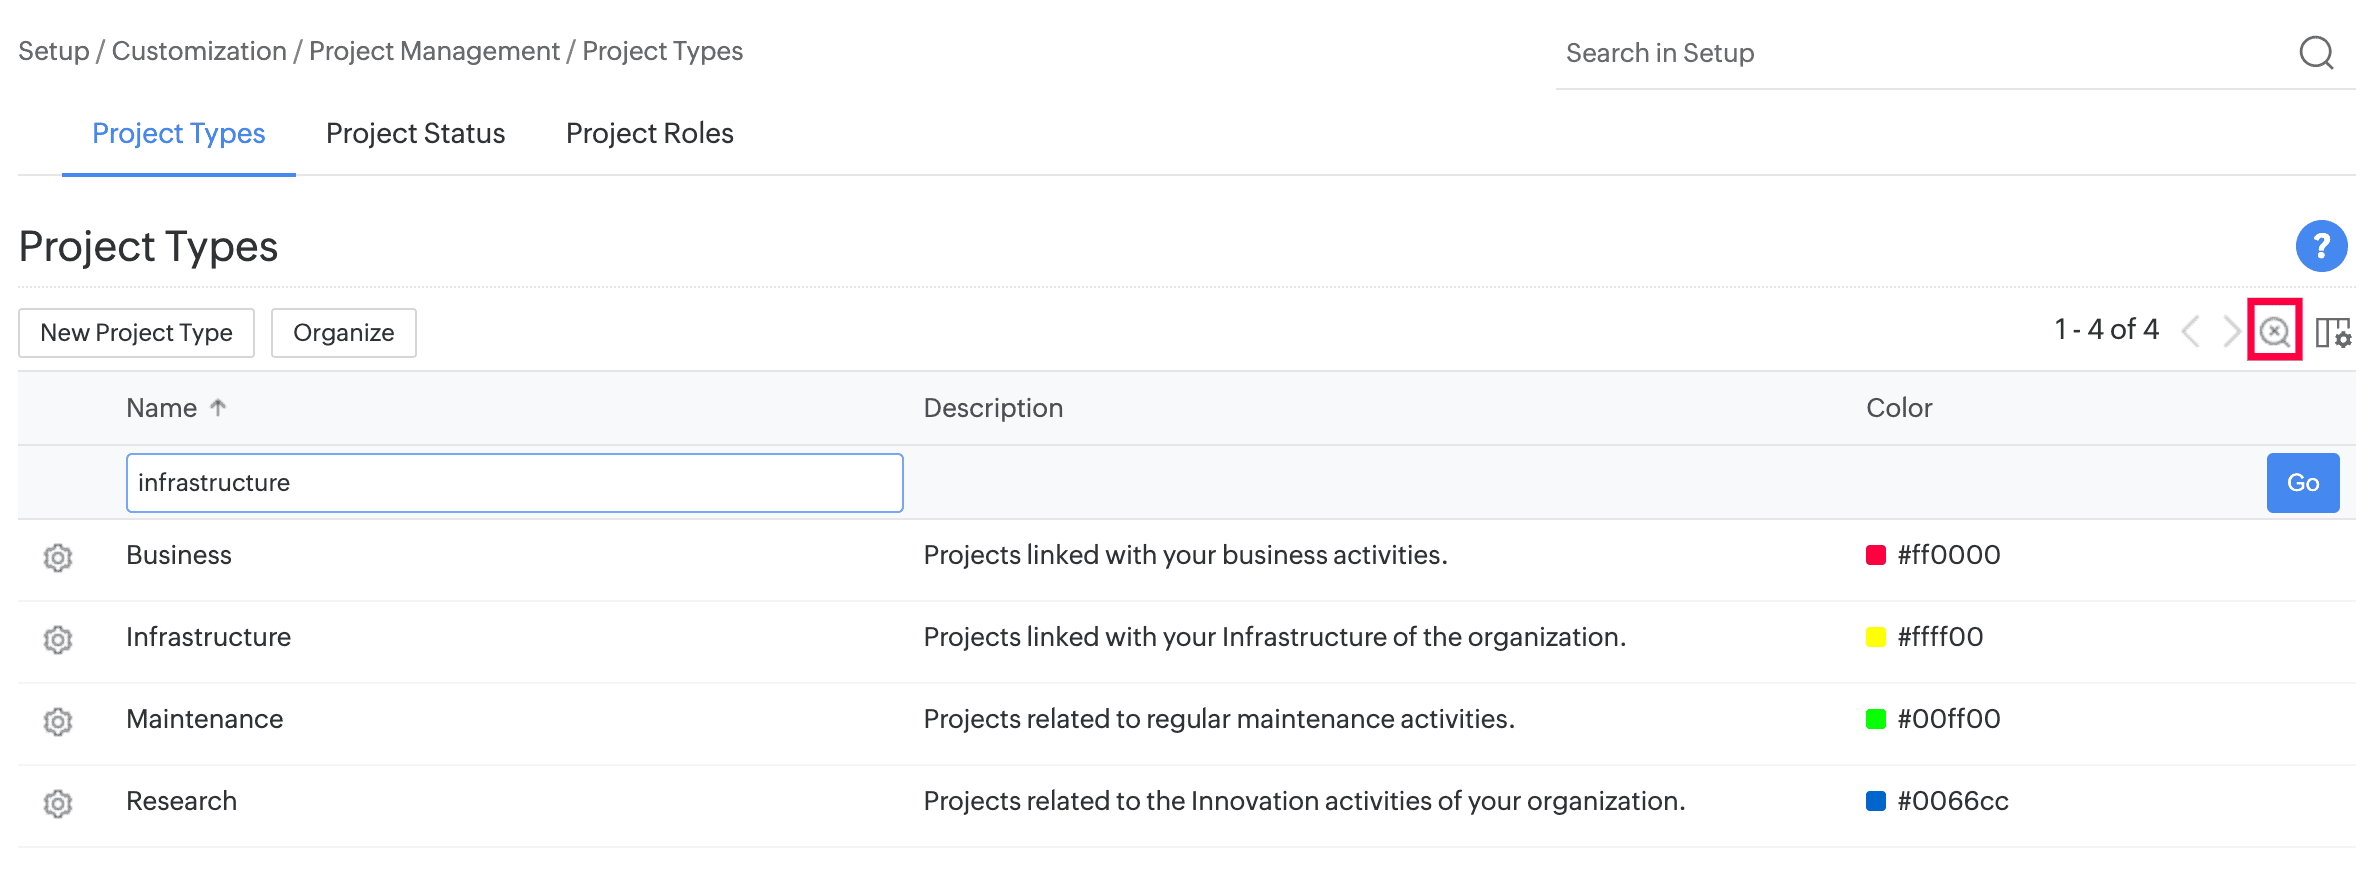2380x894 pixels.
Task: Sort by the Name column arrow
Action: coord(218,407)
